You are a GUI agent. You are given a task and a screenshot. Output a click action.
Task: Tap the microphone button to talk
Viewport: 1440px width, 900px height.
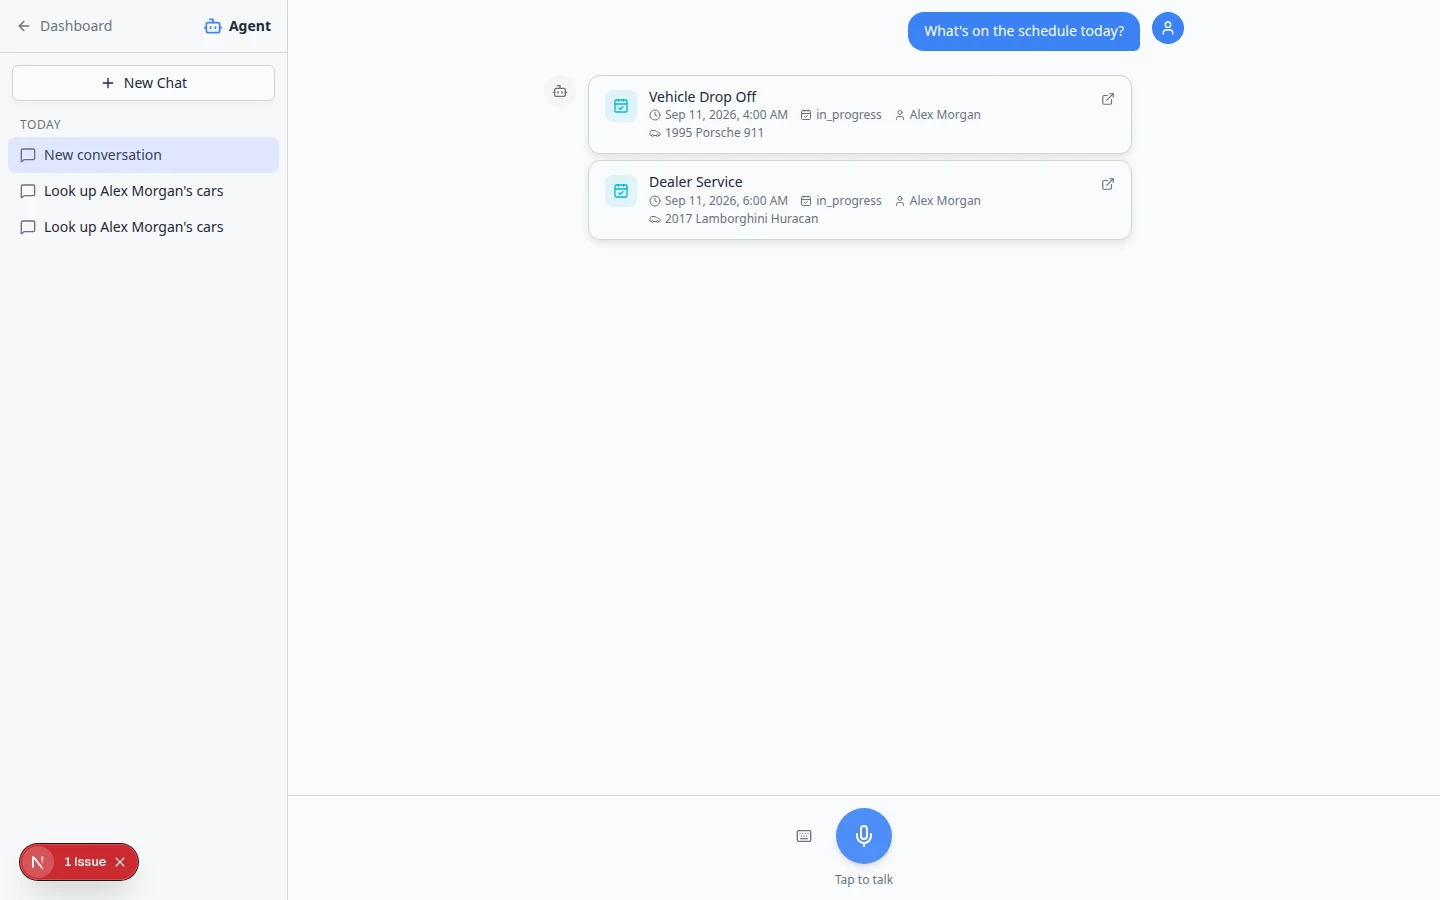[864, 836]
